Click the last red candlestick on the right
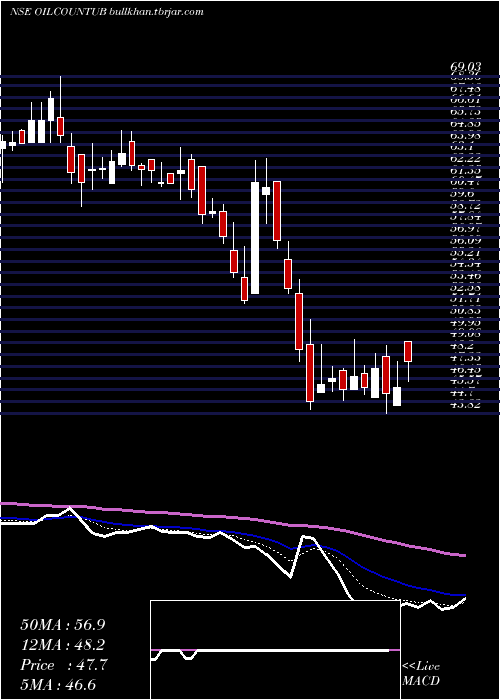500x700 pixels. [x=408, y=351]
